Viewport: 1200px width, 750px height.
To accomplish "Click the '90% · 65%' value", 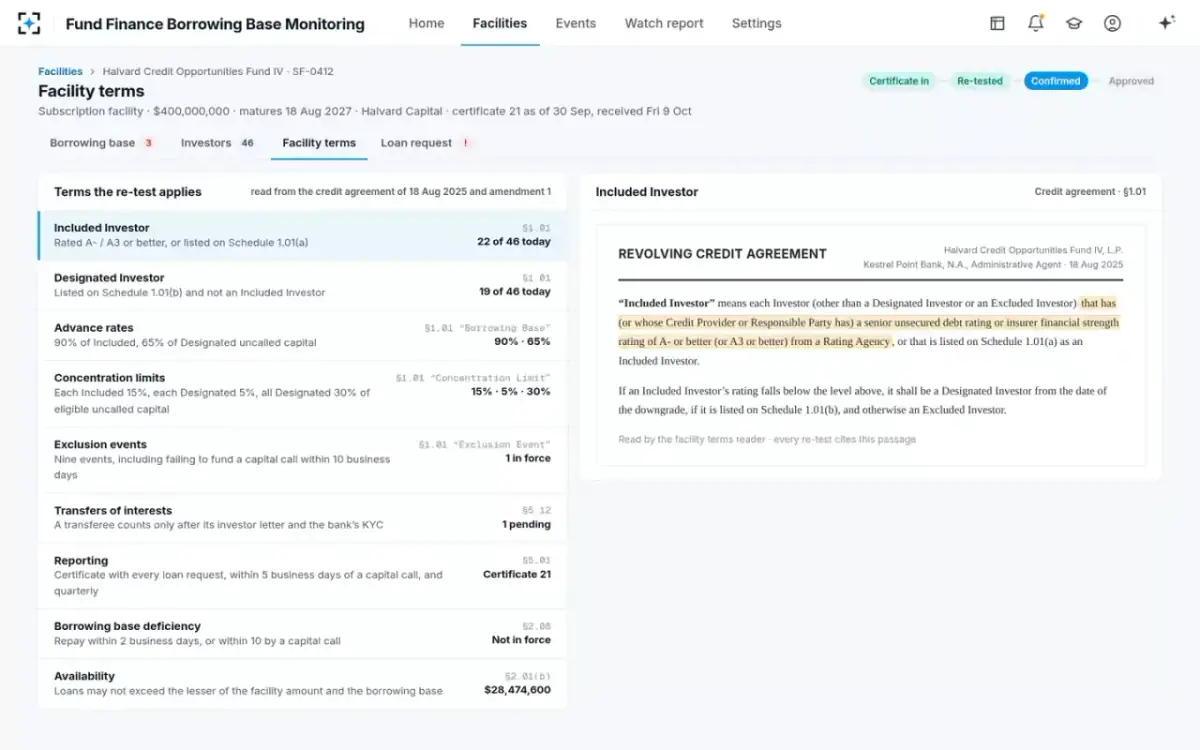I will (x=522, y=342).
